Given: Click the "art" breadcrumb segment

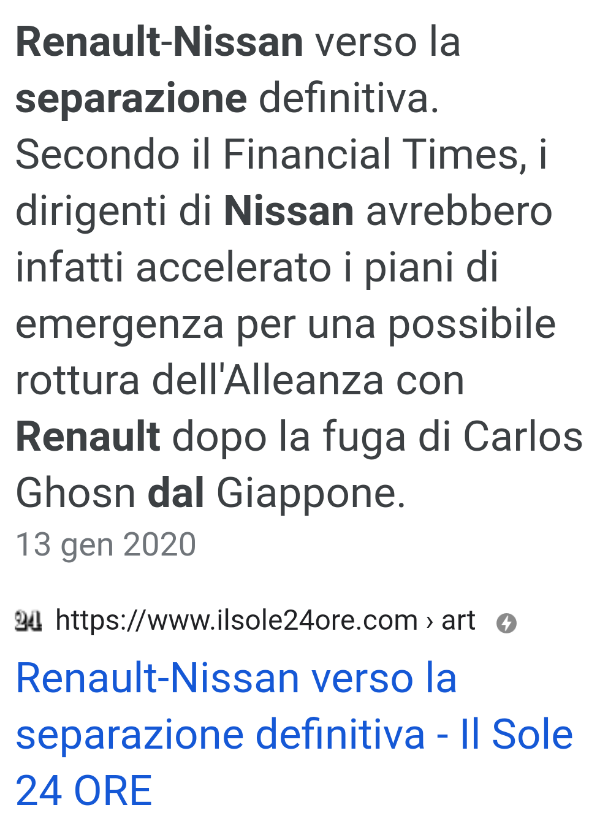Looking at the screenshot, I should [458, 621].
